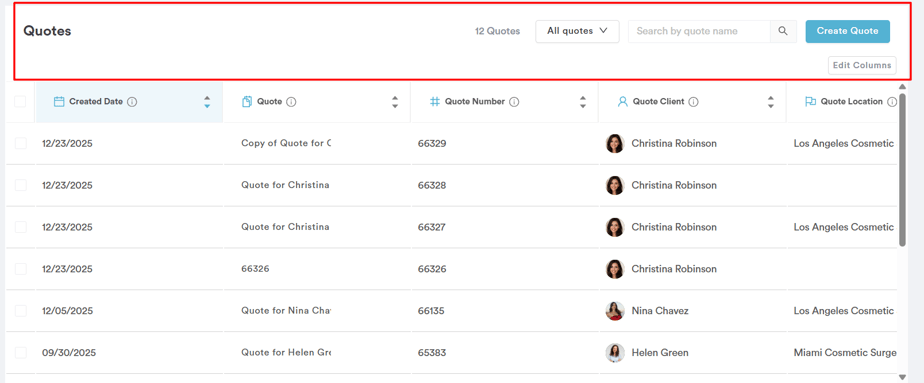Click Christina Robinson's avatar in row 66329
Viewport: 924px width, 383px height.
pyautogui.click(x=615, y=143)
